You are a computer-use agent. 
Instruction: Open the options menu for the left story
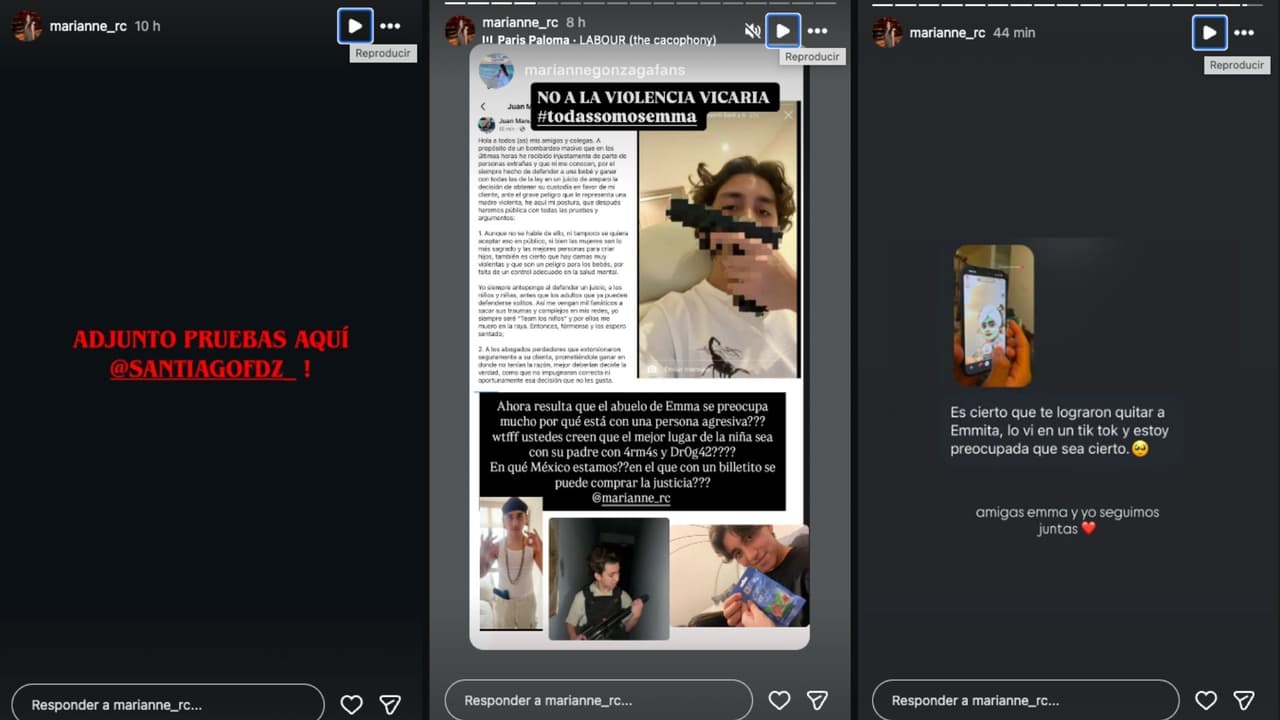pos(390,26)
